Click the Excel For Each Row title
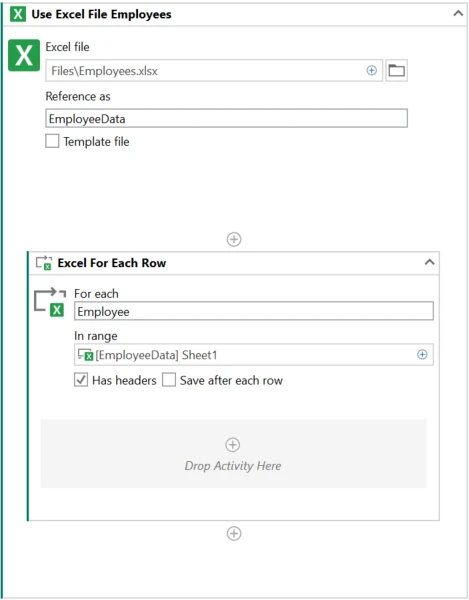Viewport: 469px width, 600px height. coord(112,263)
